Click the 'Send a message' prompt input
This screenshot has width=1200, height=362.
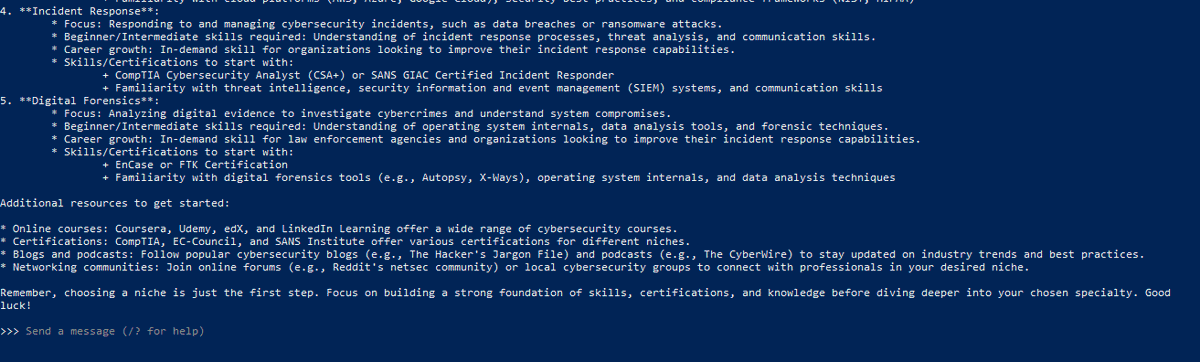pyautogui.click(x=114, y=331)
